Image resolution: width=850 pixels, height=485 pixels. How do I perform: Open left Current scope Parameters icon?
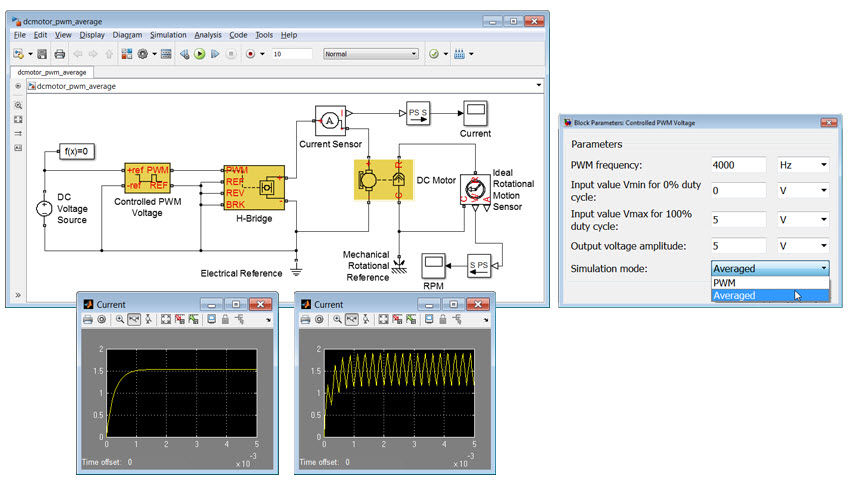click(101, 320)
